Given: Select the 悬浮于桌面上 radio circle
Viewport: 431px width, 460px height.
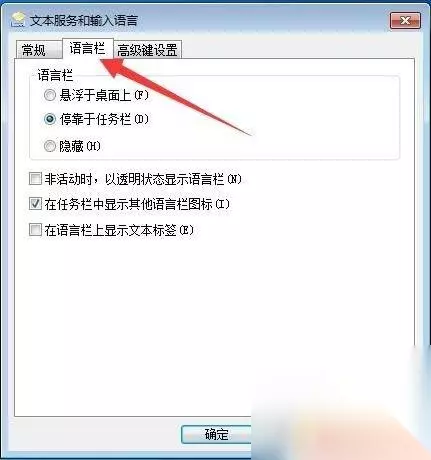Looking at the screenshot, I should [50, 95].
